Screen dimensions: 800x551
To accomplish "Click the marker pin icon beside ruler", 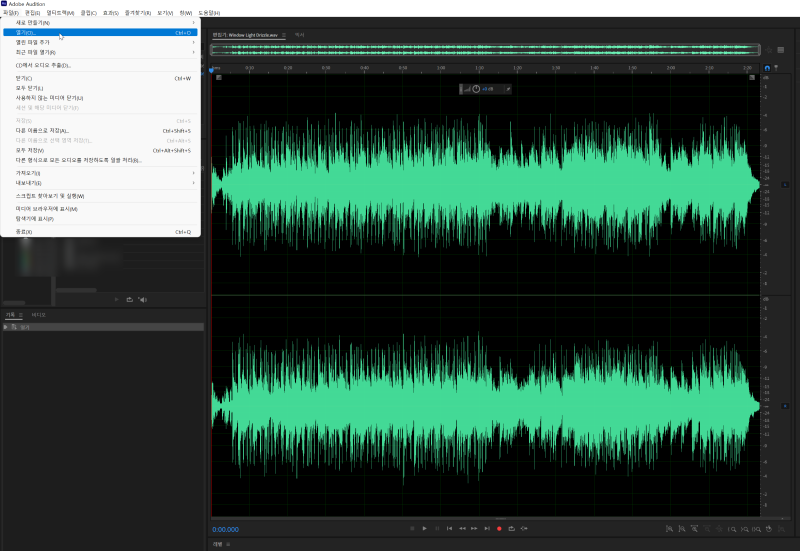I will (776, 68).
